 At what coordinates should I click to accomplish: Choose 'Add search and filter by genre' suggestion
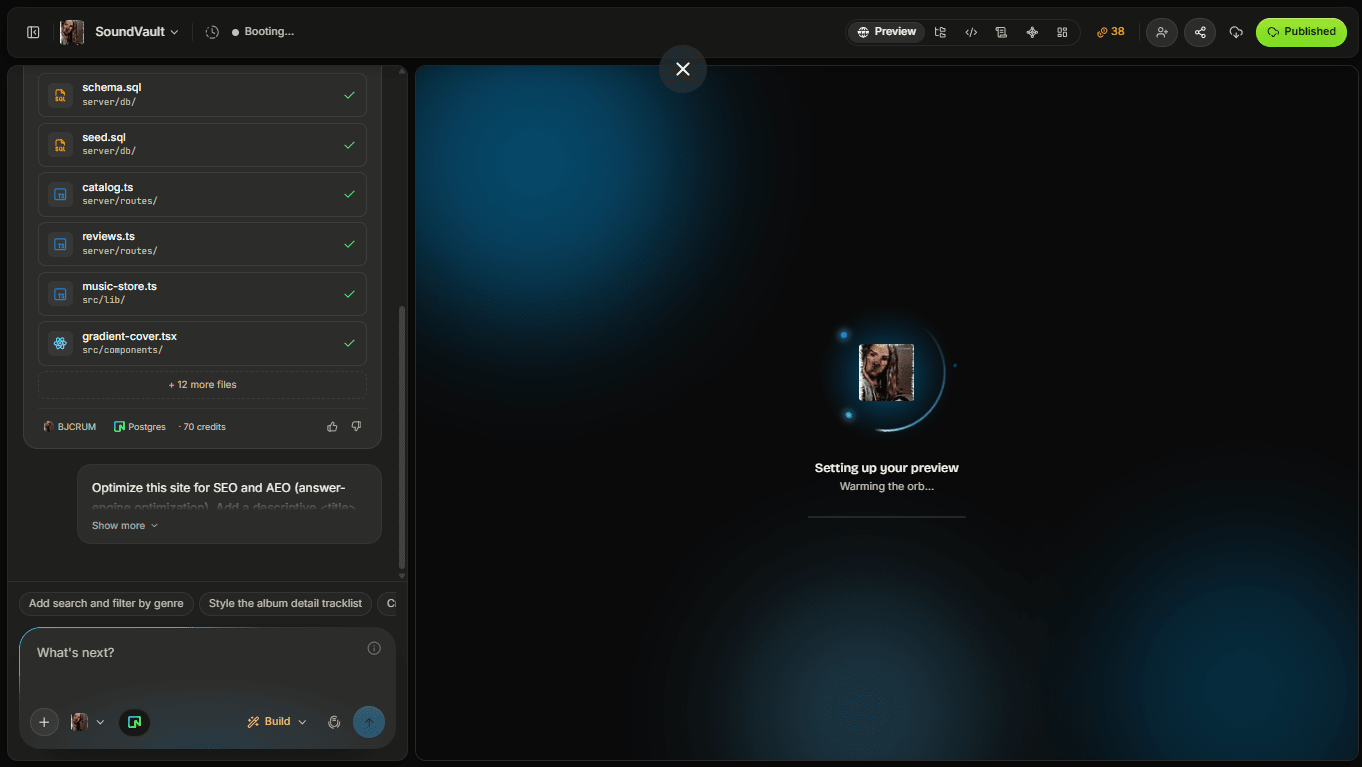click(106, 604)
